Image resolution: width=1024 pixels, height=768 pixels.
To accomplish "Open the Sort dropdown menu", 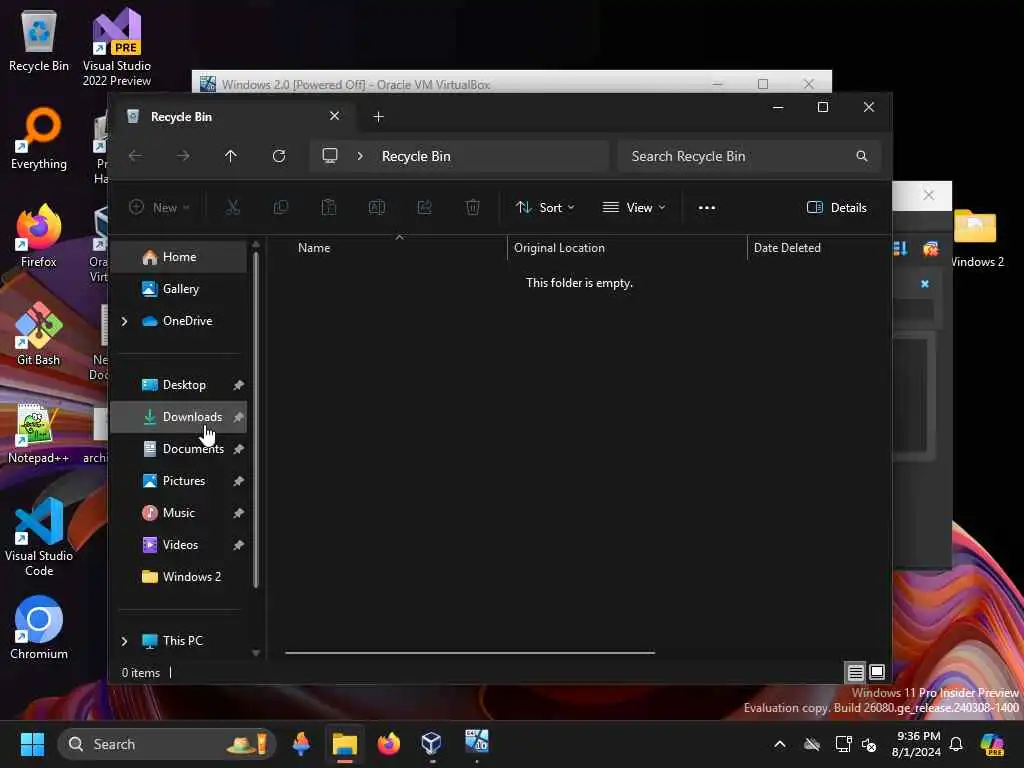I will [545, 208].
